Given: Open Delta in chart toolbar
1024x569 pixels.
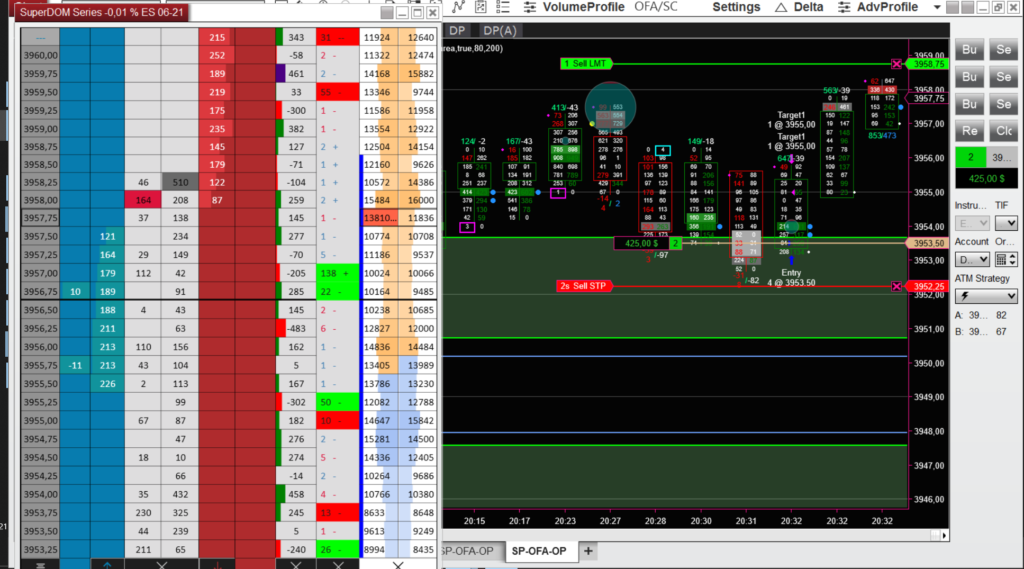Looking at the screenshot, I should (808, 7).
